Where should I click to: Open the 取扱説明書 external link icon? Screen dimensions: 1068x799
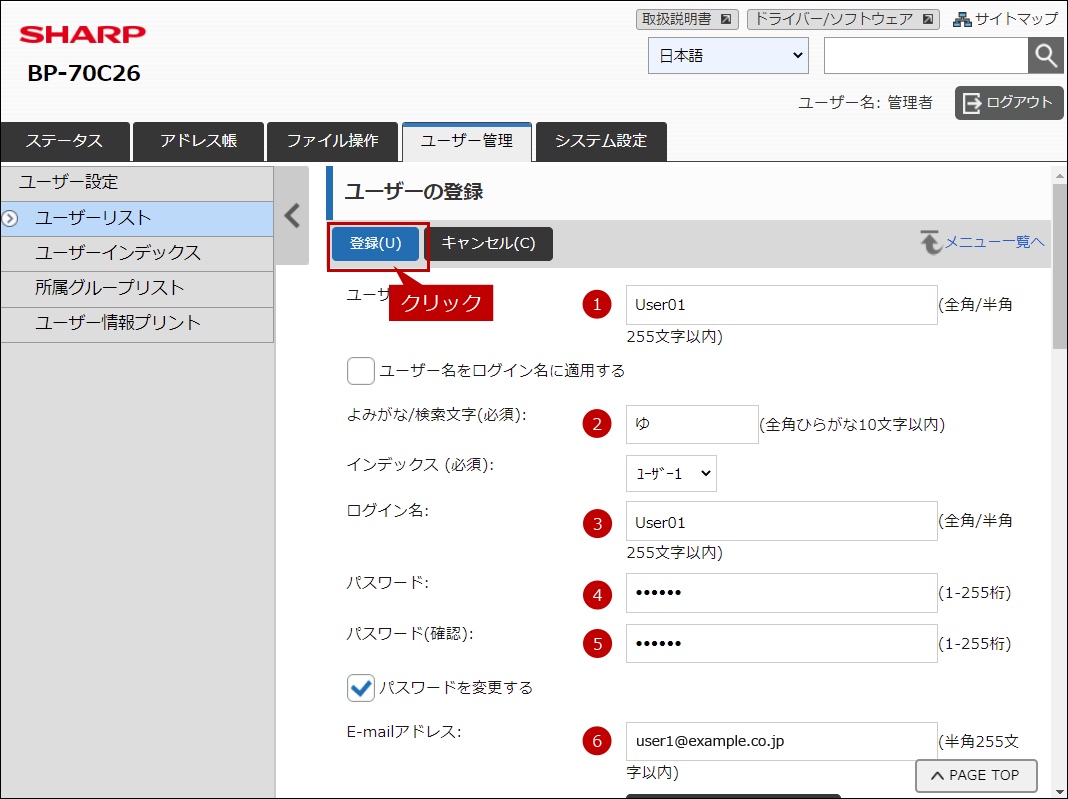(x=725, y=20)
